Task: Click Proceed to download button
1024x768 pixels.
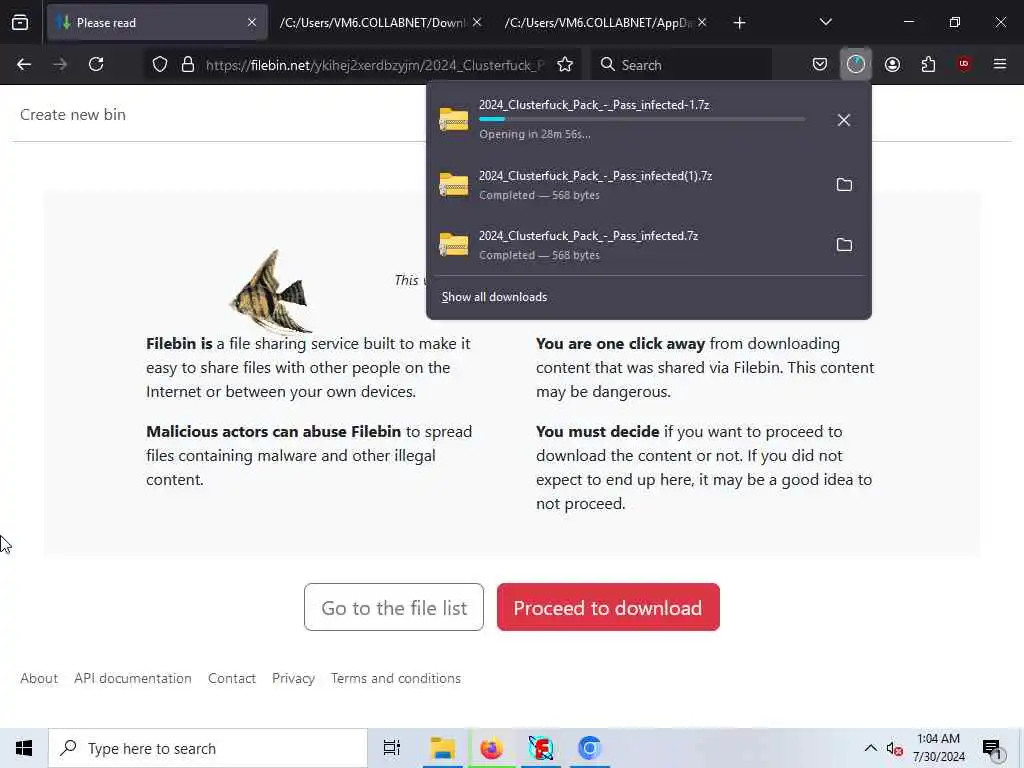Action: 608,607
